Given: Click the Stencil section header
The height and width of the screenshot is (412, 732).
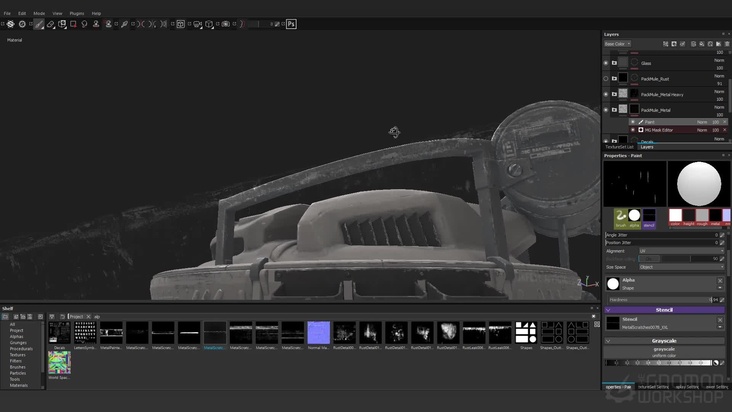Looking at the screenshot, I should coord(663,310).
